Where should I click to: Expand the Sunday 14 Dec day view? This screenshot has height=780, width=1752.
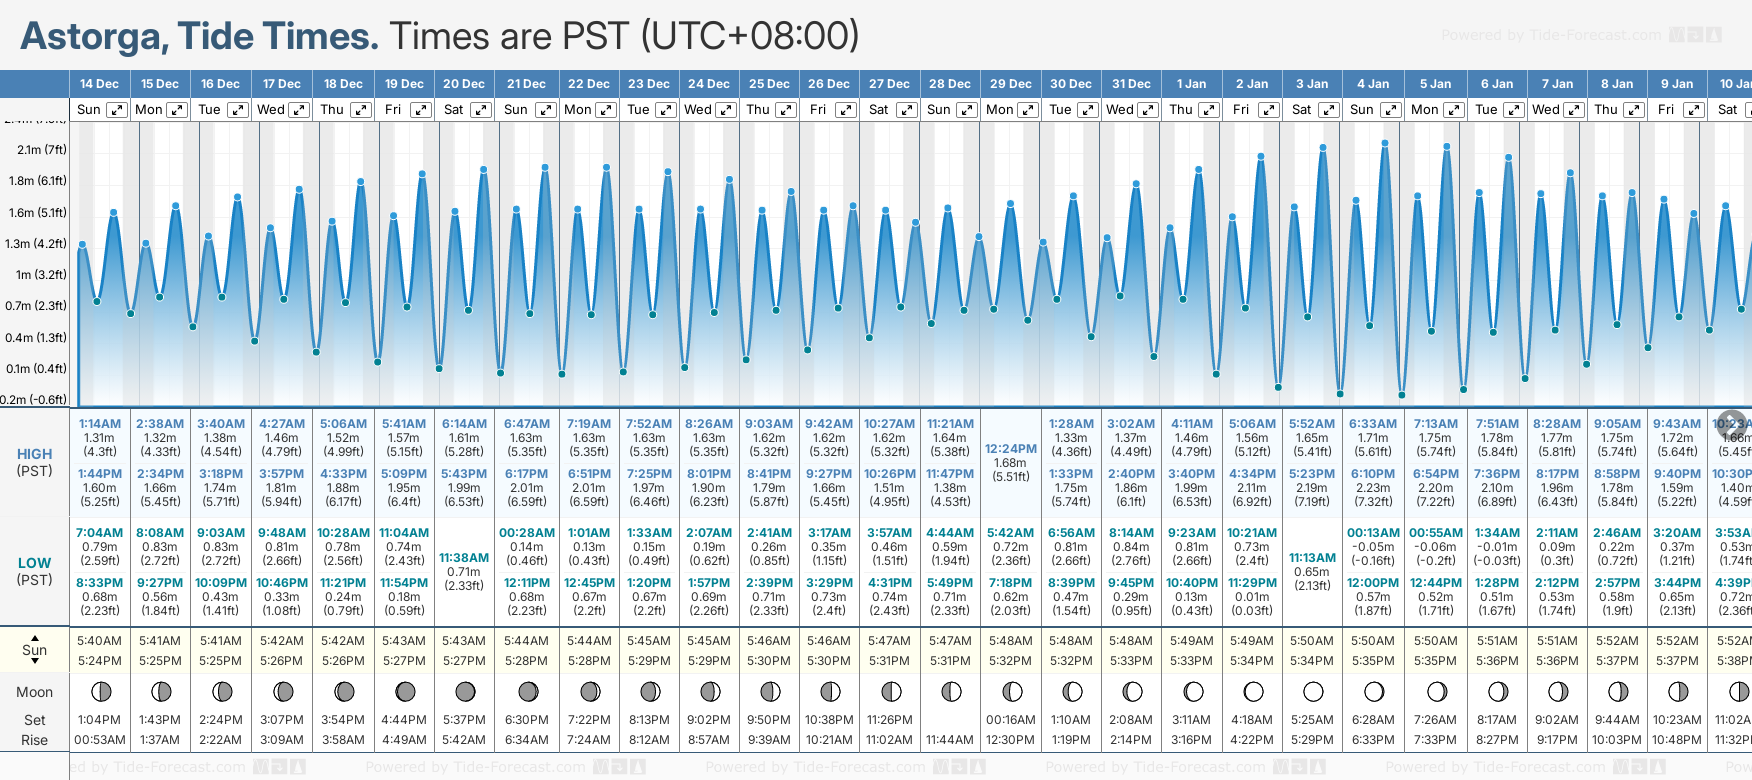(117, 110)
